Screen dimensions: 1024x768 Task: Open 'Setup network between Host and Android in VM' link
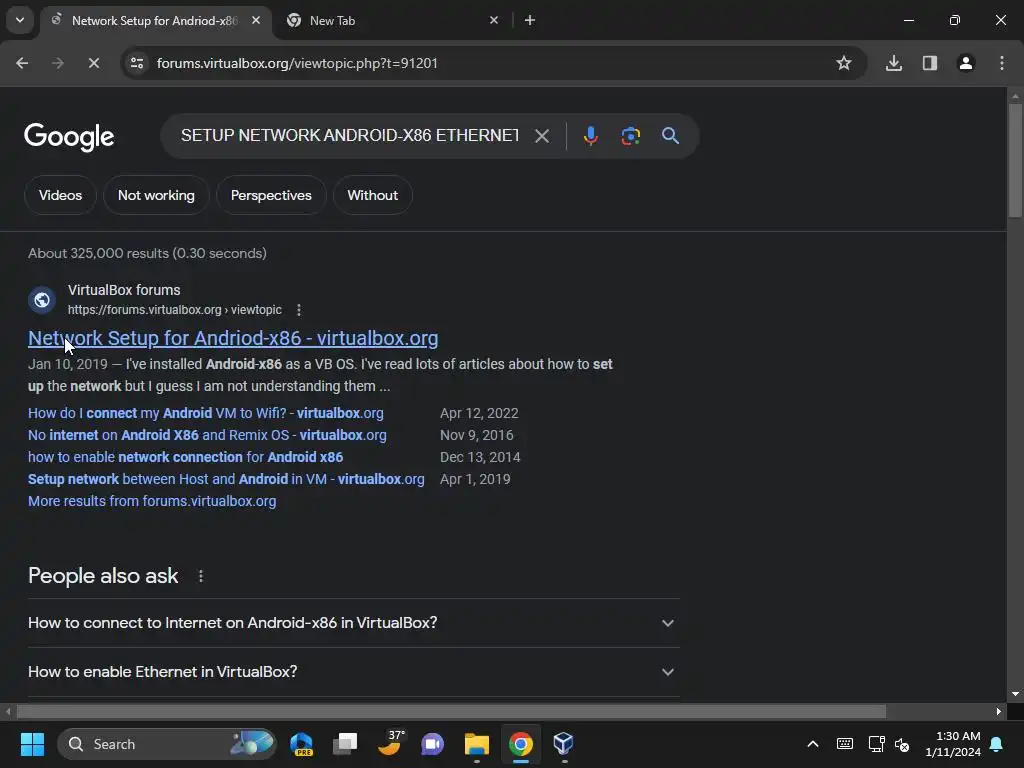[x=226, y=479]
